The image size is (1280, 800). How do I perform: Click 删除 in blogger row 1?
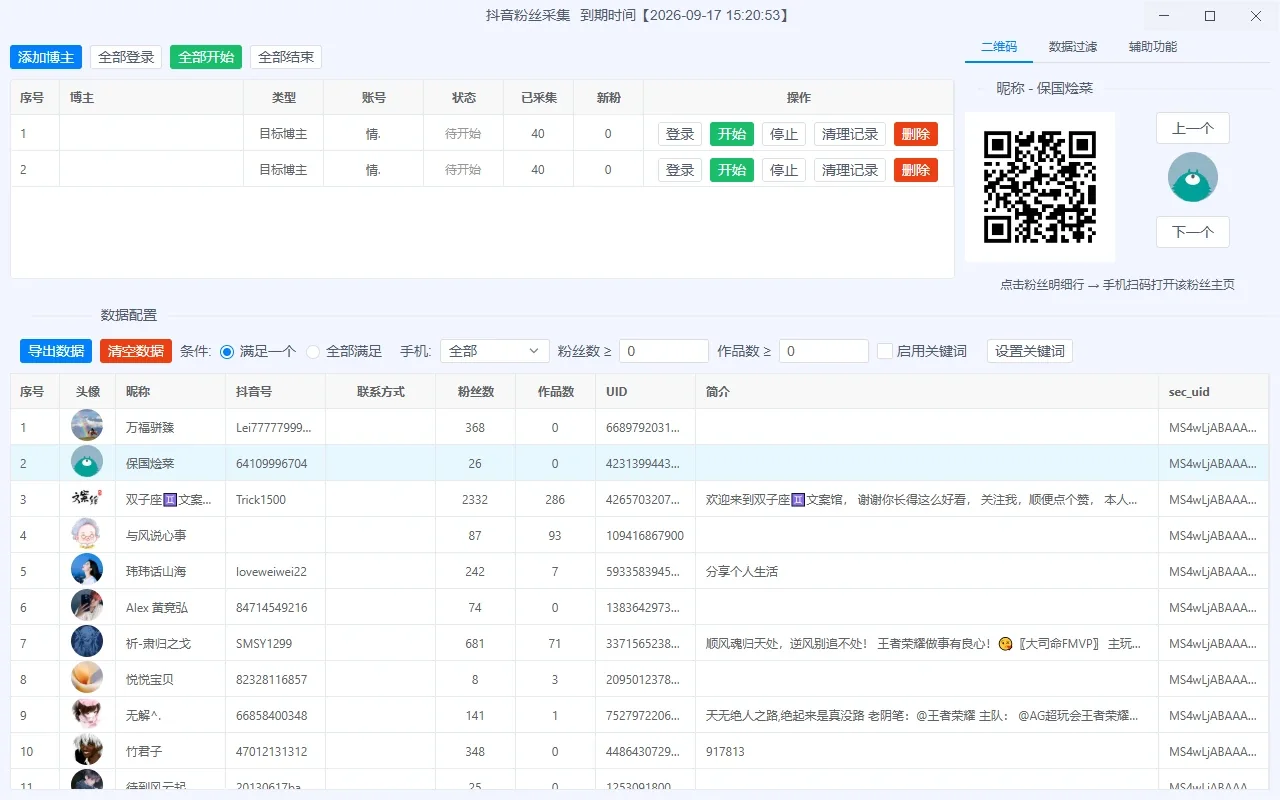[x=916, y=134]
